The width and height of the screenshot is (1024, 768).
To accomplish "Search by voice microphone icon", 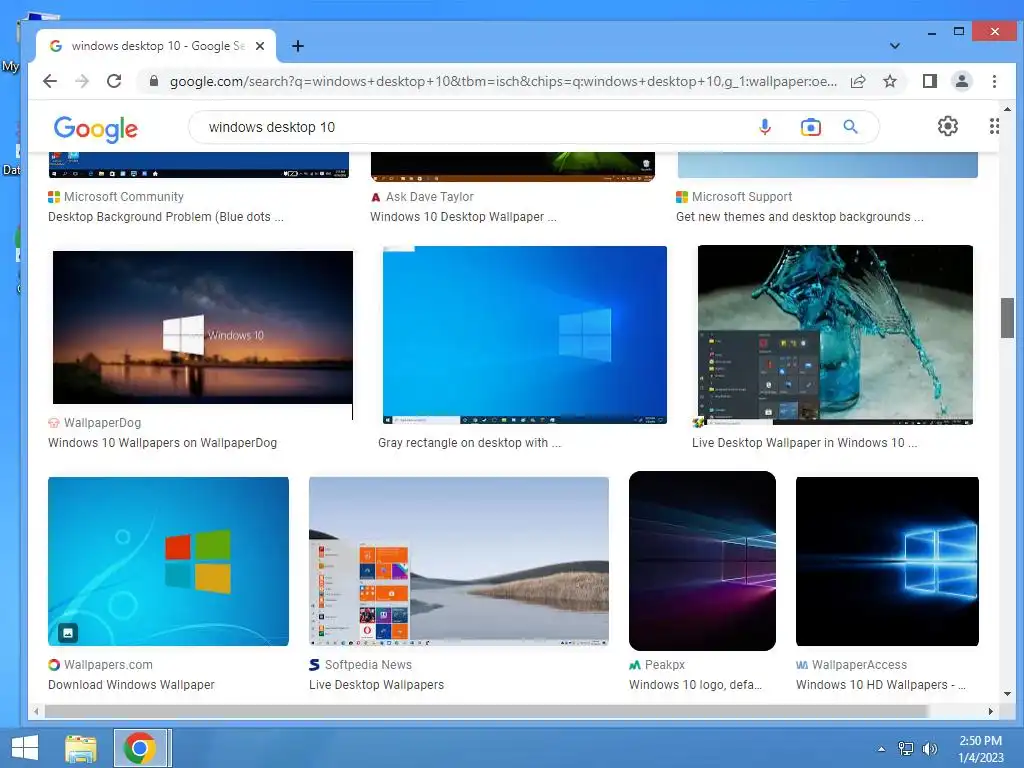I will coord(765,127).
